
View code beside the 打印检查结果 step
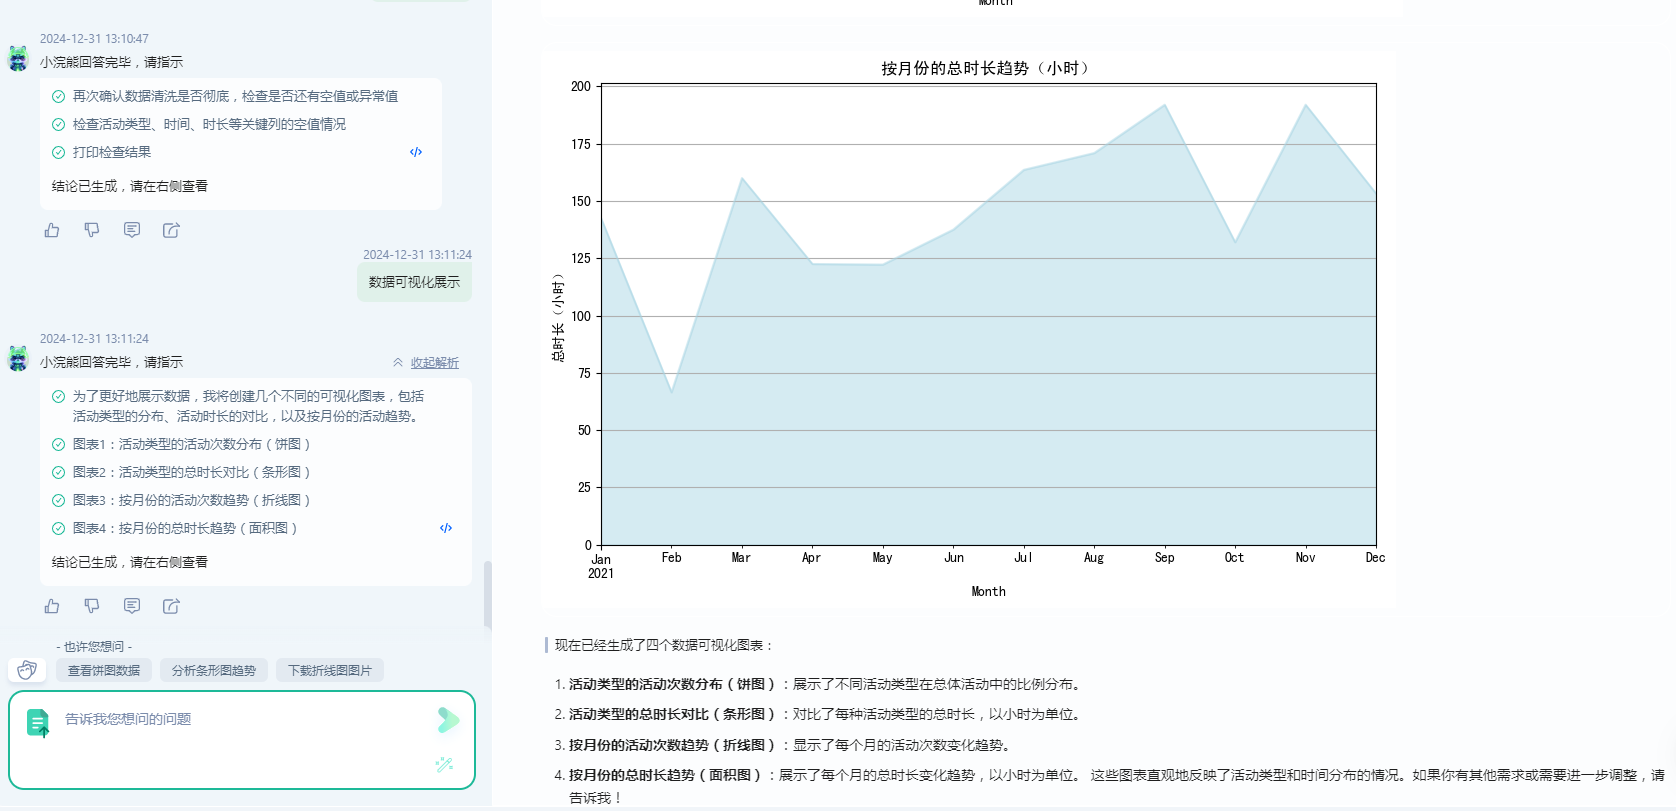(416, 152)
